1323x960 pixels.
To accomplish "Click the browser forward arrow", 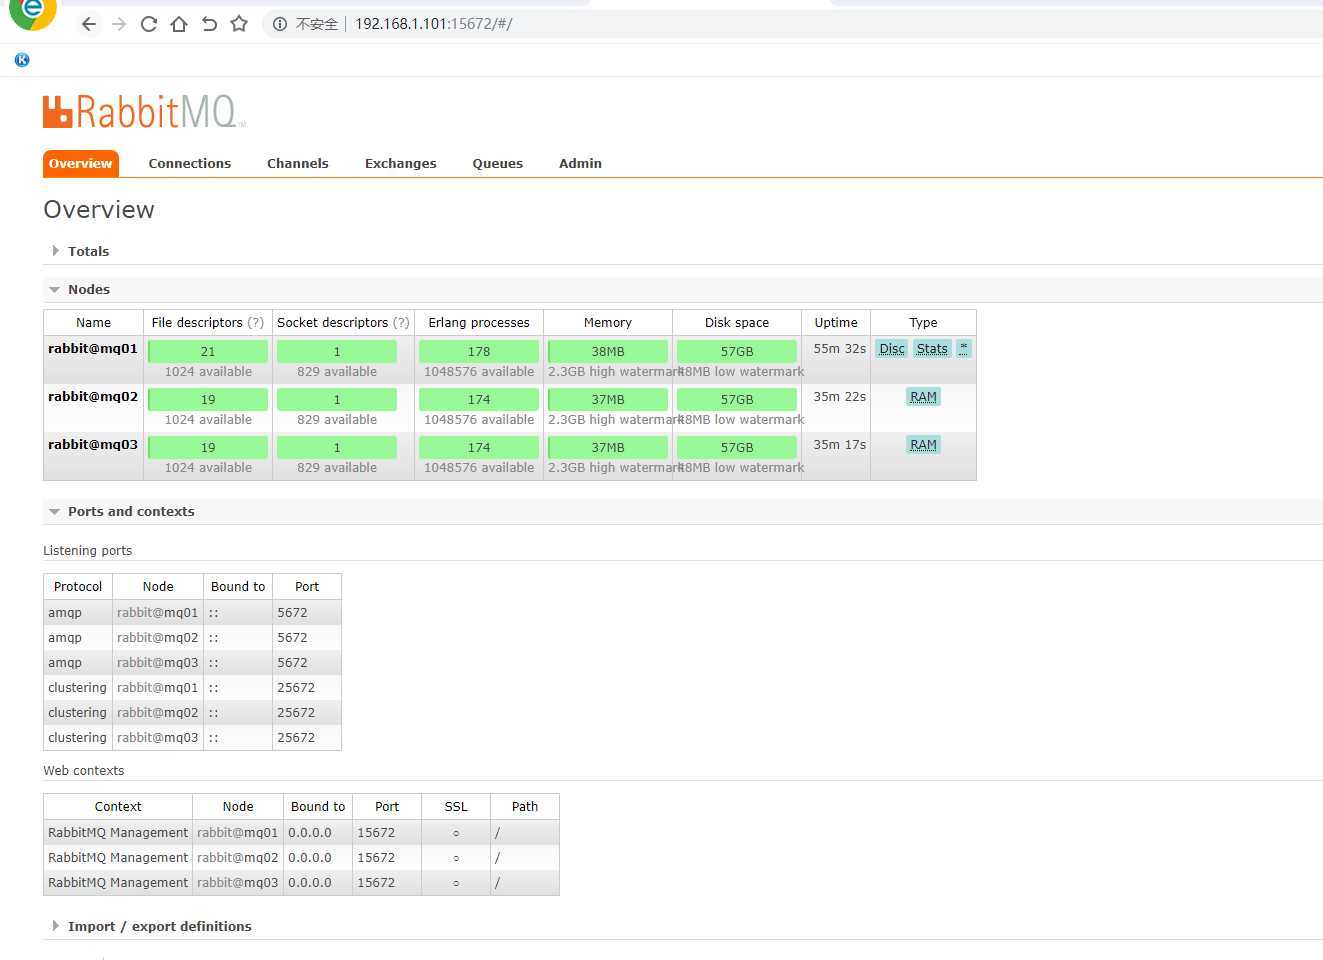I will pyautogui.click(x=119, y=24).
